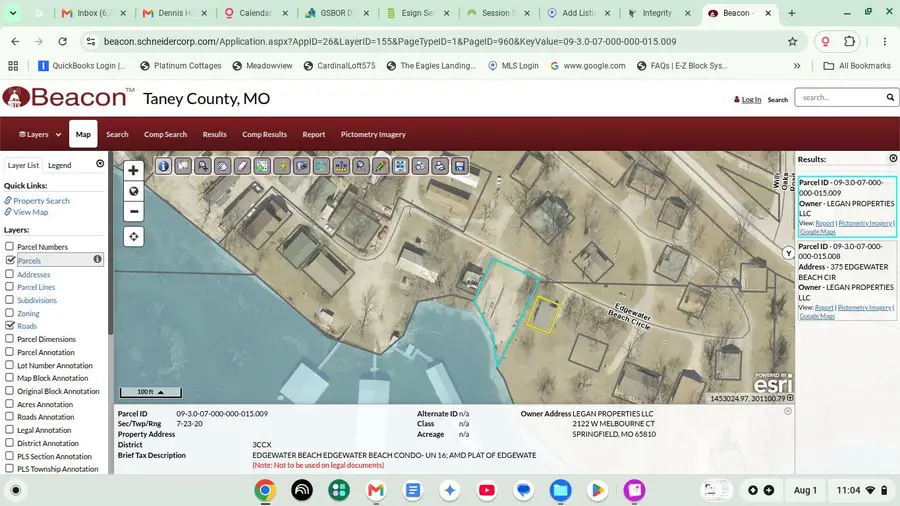
Task: Open the All Bookmarks folder
Action: (x=857, y=65)
